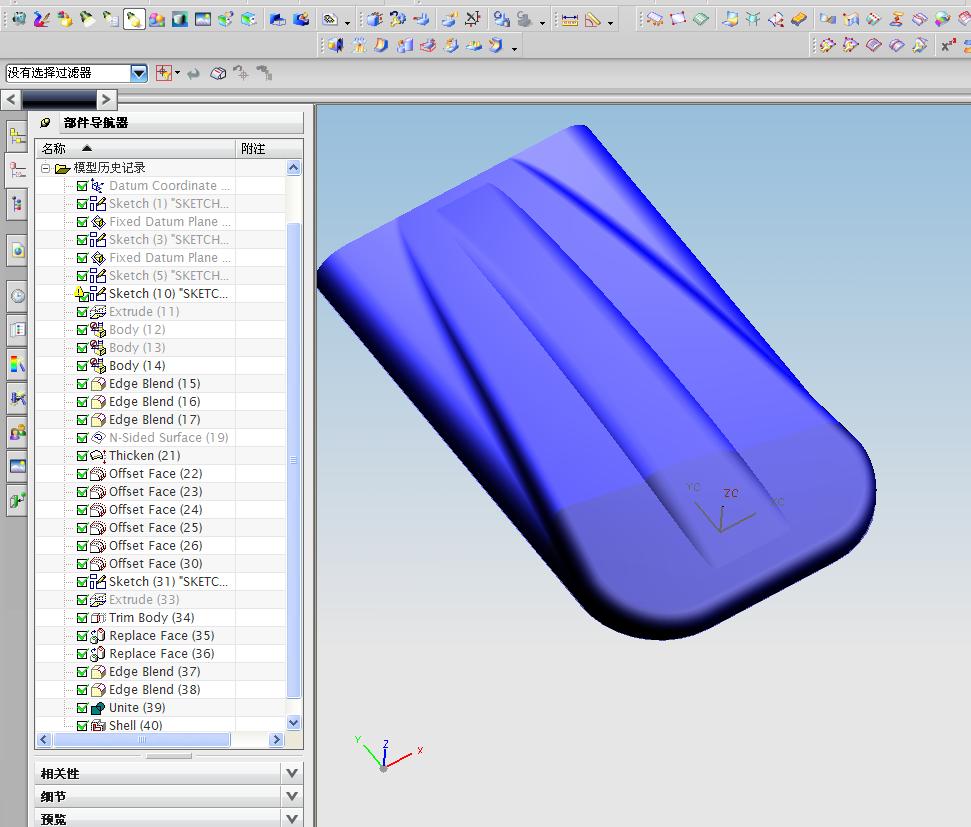Select Sketch (10) with warning icon
The width and height of the screenshot is (971, 827).
(x=168, y=294)
